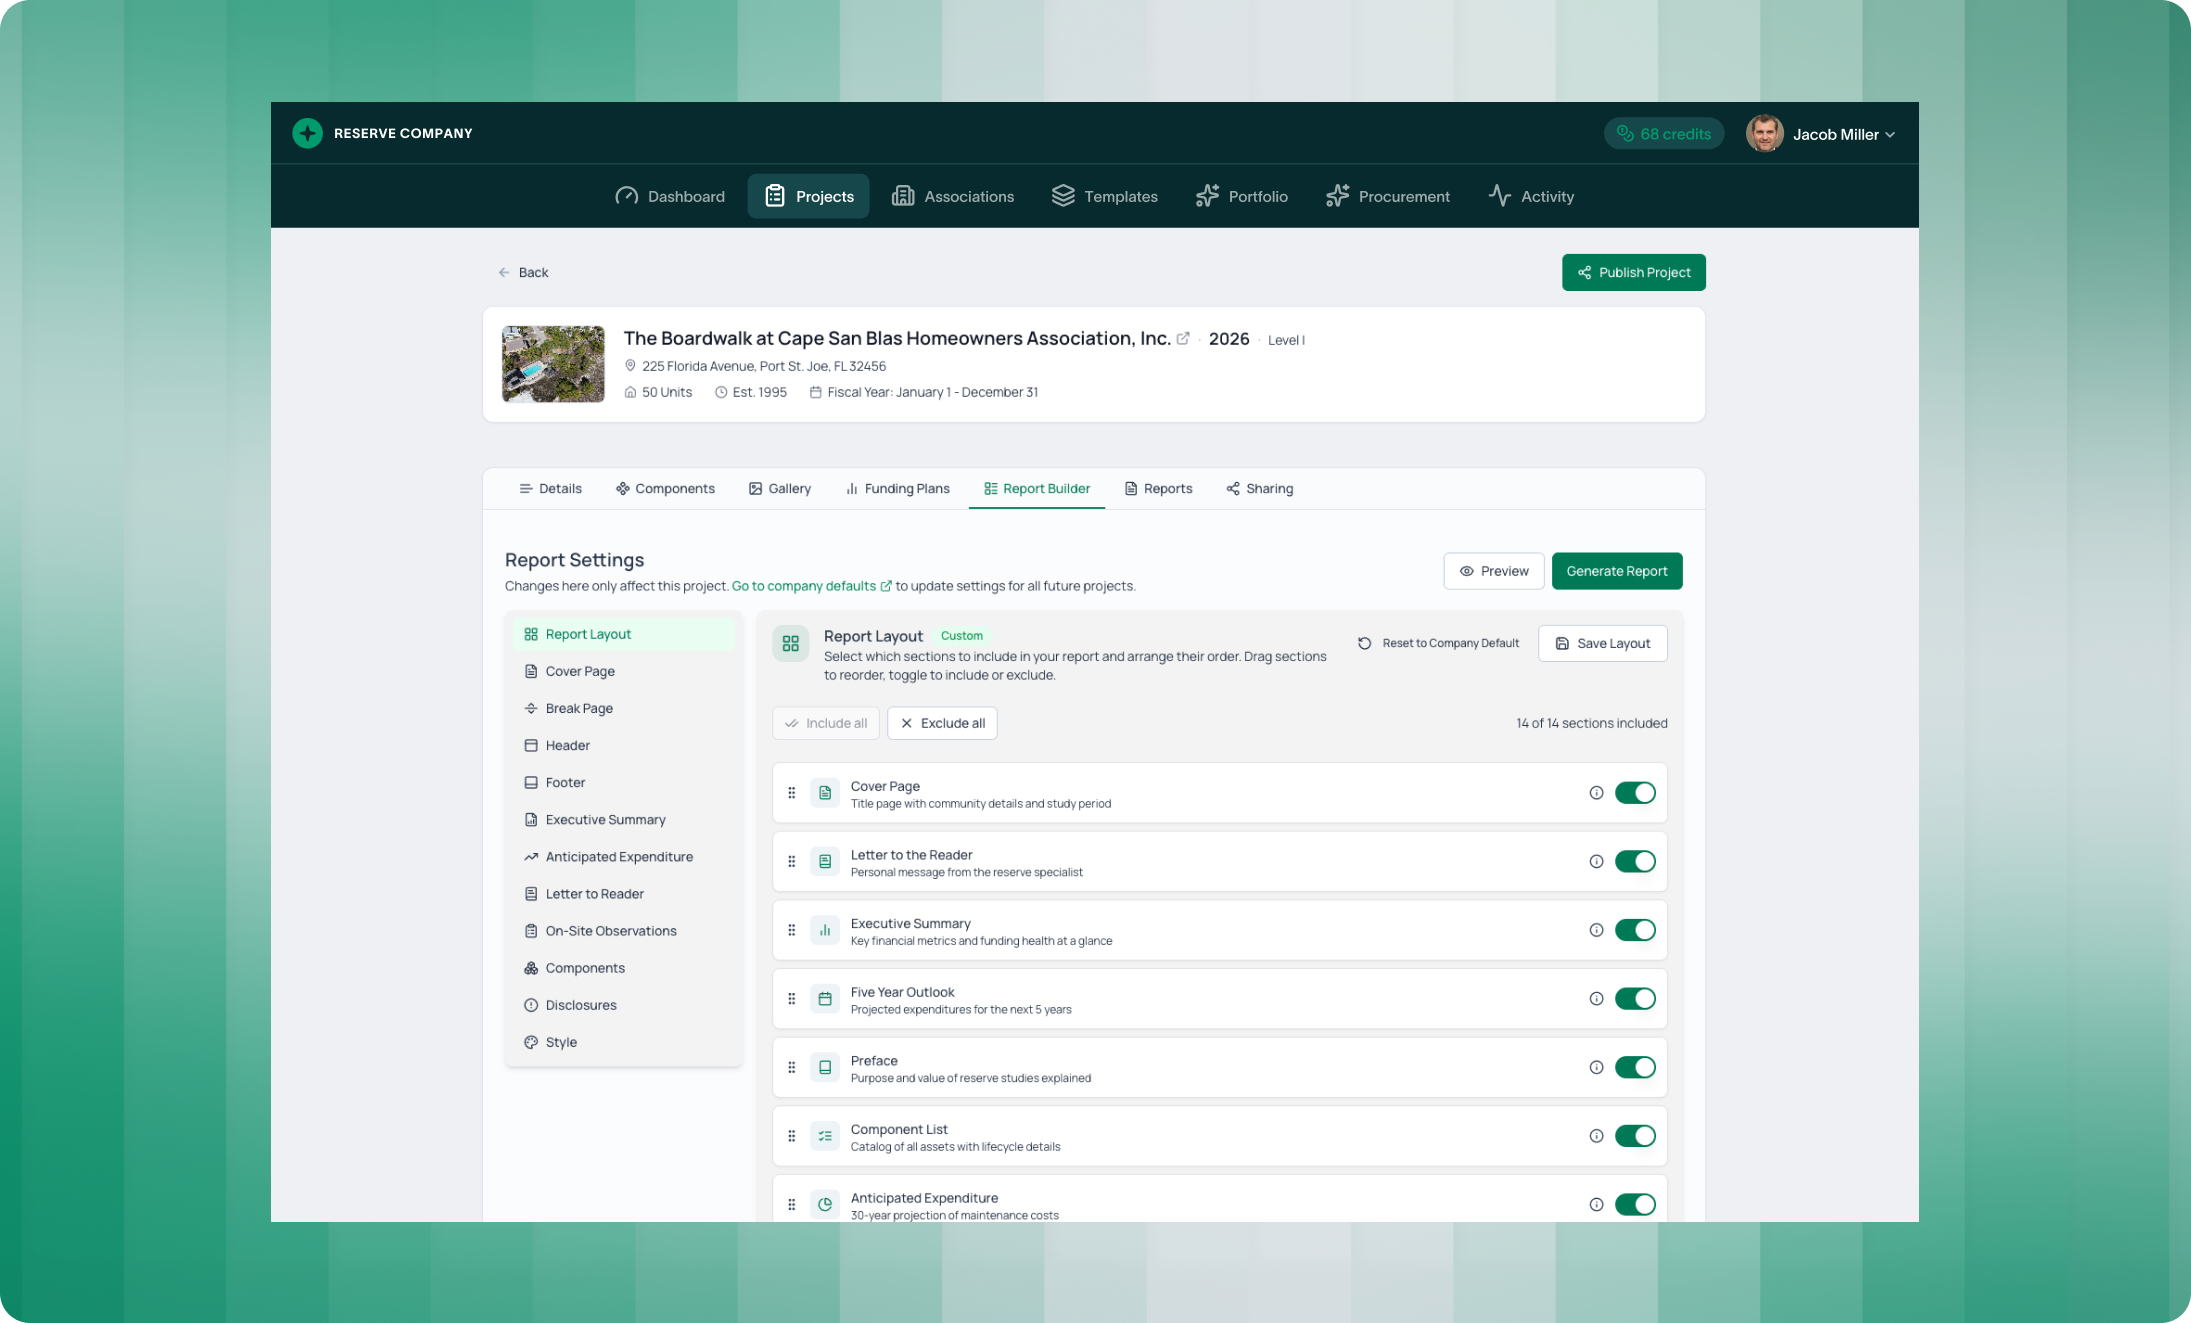Click info icon on Cover Page row
Viewport: 2191px width, 1323px height.
(1596, 793)
